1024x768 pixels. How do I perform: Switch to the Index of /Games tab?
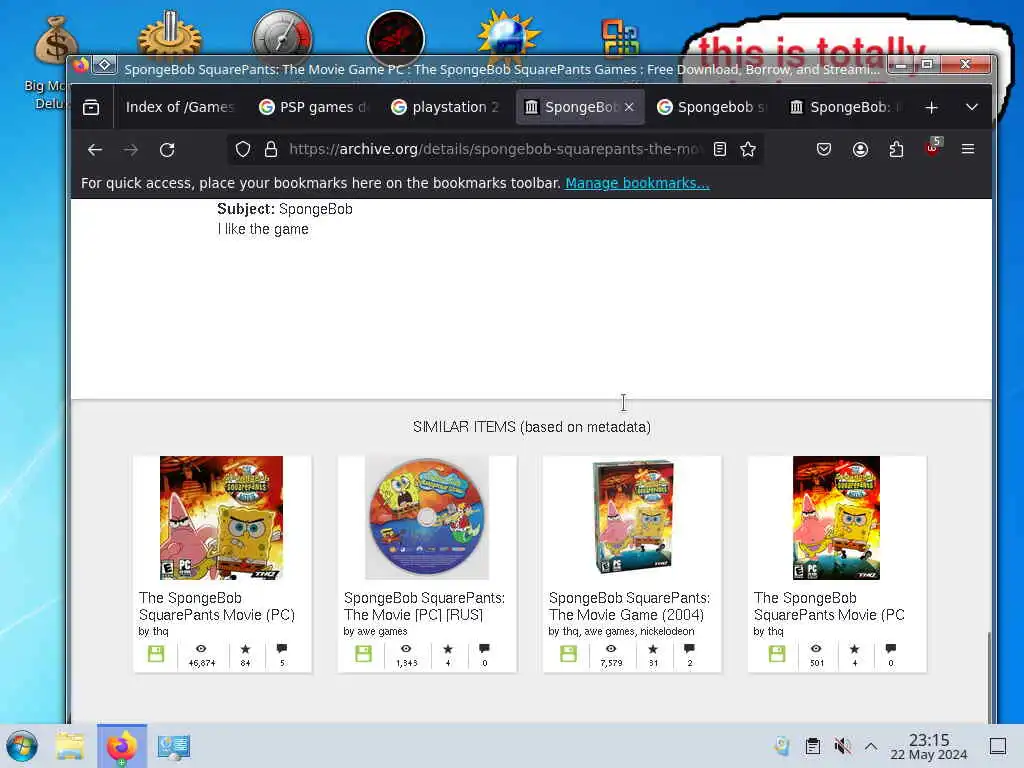click(179, 107)
